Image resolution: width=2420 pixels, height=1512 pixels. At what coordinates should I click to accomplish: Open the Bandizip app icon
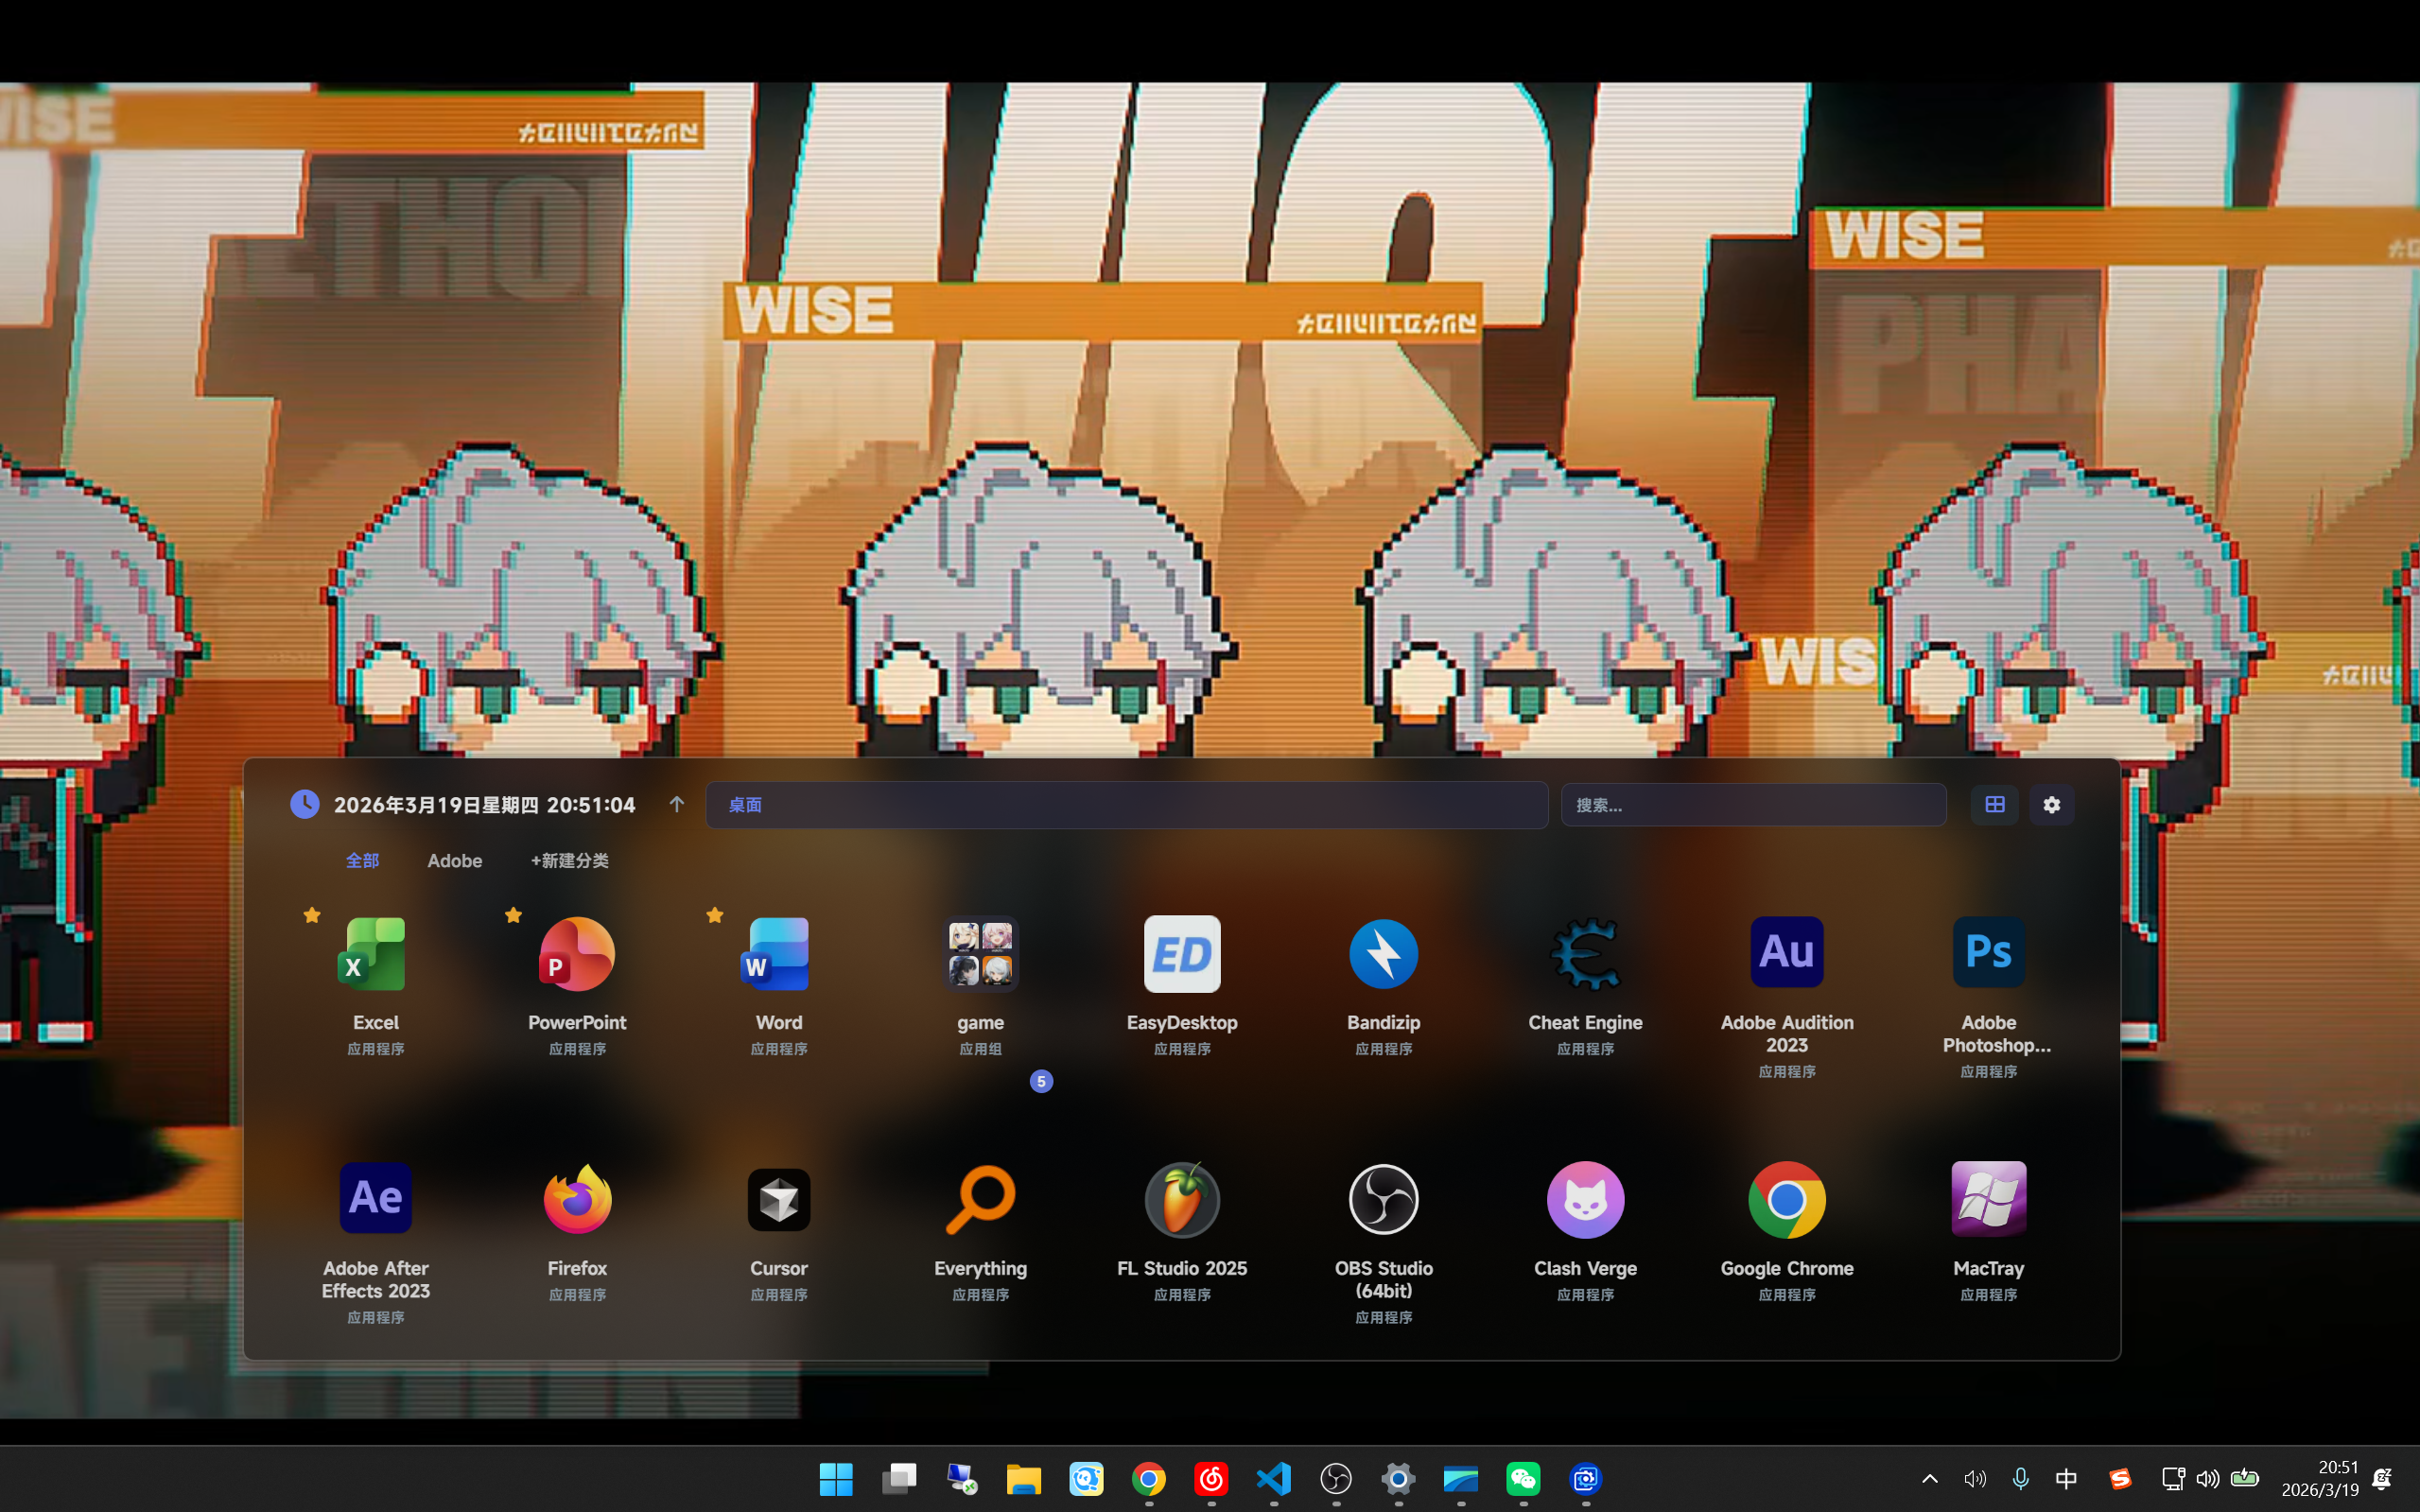tap(1384, 954)
